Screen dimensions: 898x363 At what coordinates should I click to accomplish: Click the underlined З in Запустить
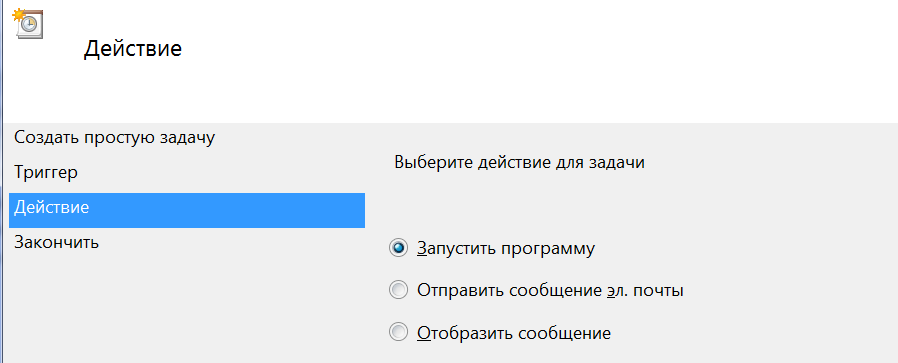pyautogui.click(x=422, y=248)
